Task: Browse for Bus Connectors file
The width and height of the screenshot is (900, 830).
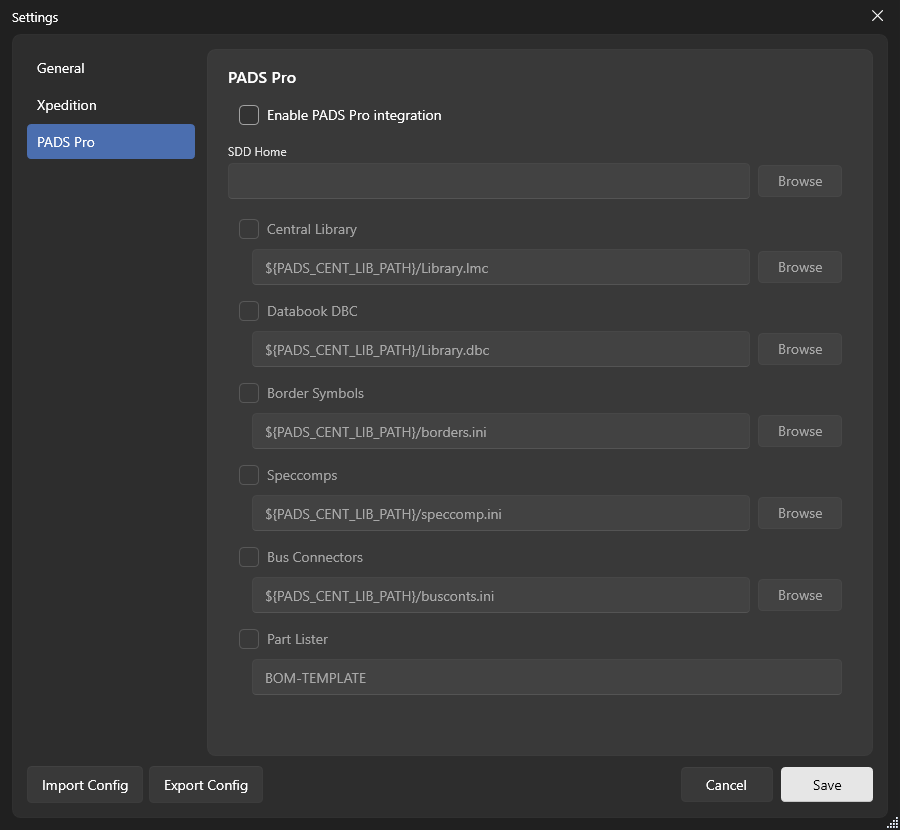Action: [x=800, y=596]
